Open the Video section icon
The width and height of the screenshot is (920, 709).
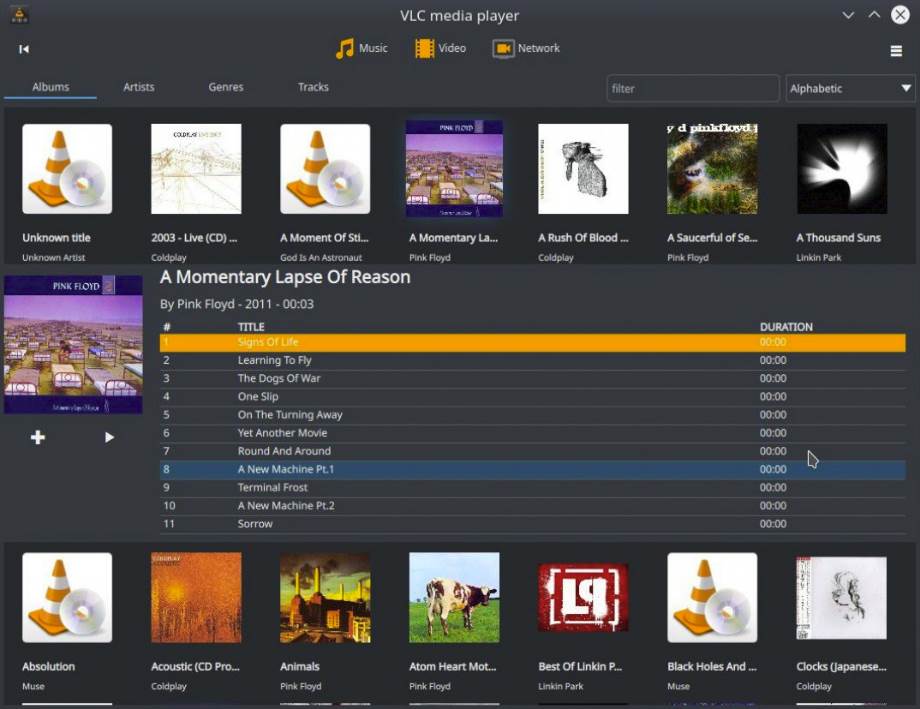point(423,47)
